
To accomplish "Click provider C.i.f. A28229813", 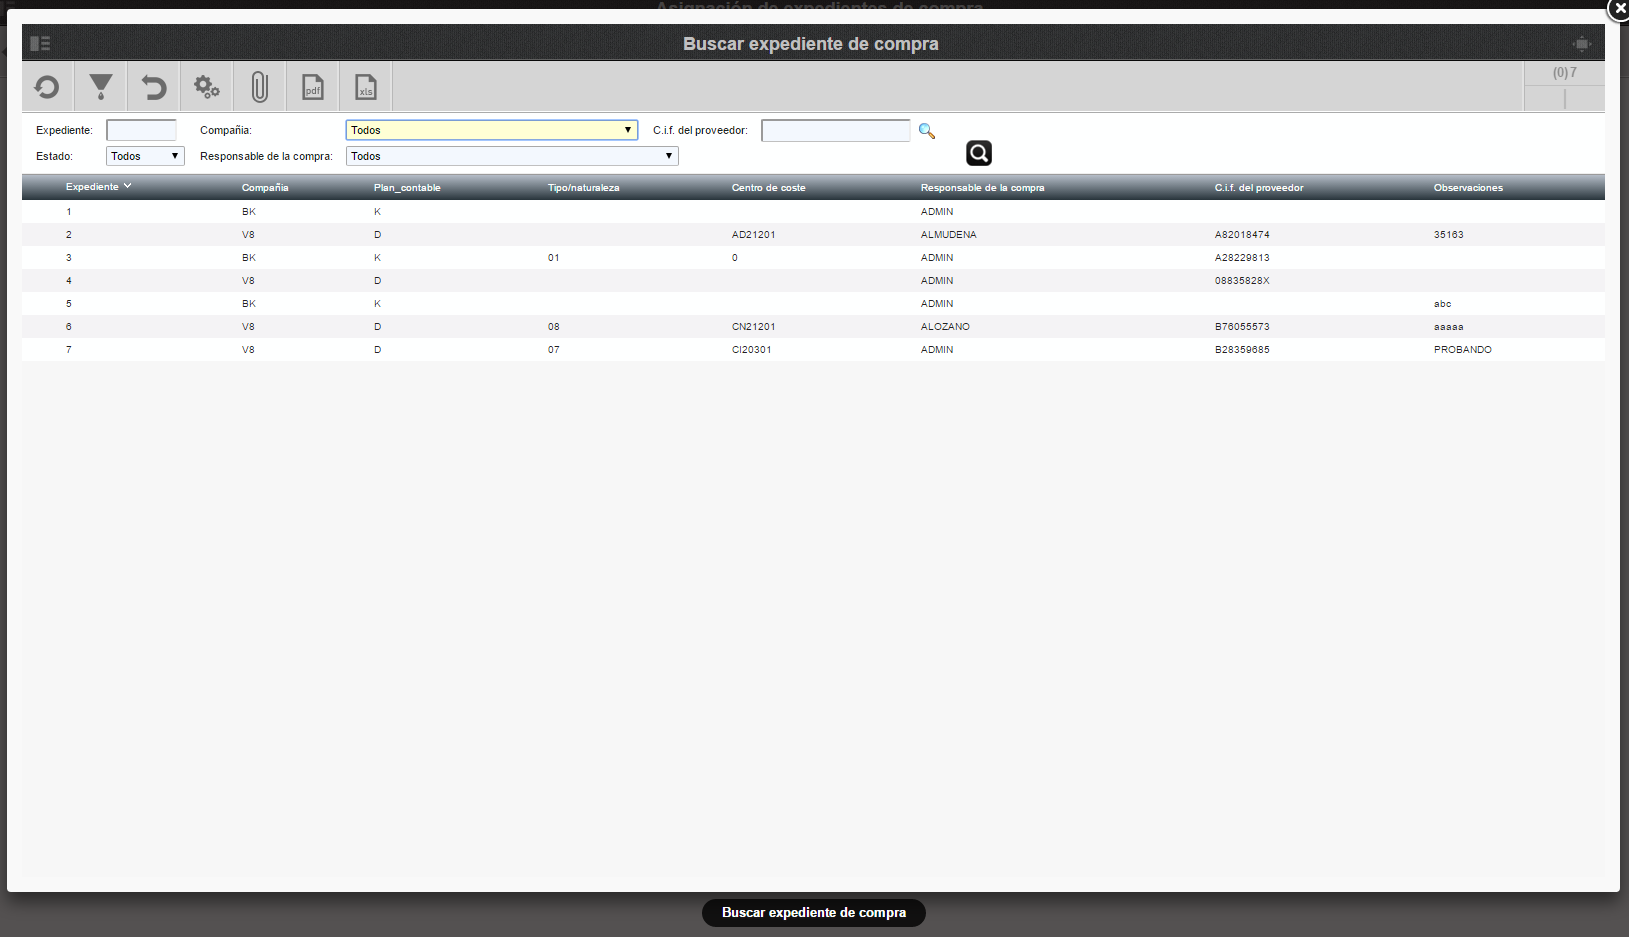I will (1242, 258).
